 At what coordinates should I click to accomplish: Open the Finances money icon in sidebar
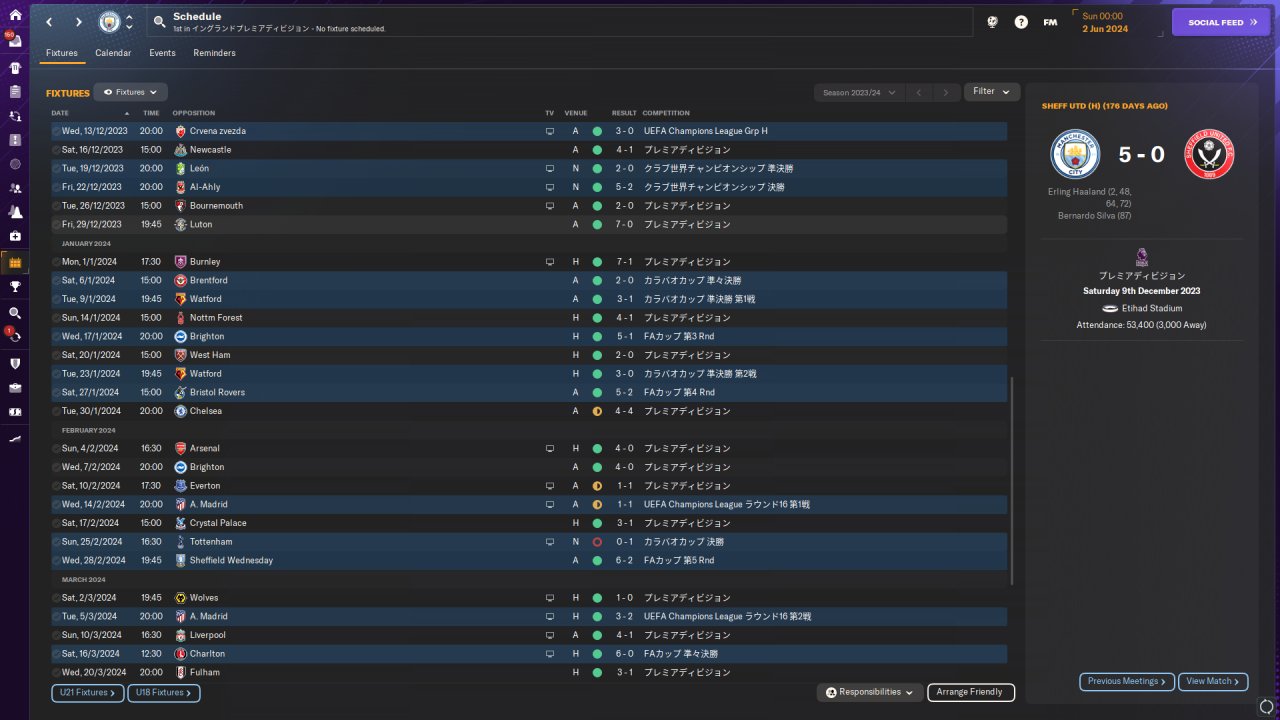pyautogui.click(x=14, y=411)
